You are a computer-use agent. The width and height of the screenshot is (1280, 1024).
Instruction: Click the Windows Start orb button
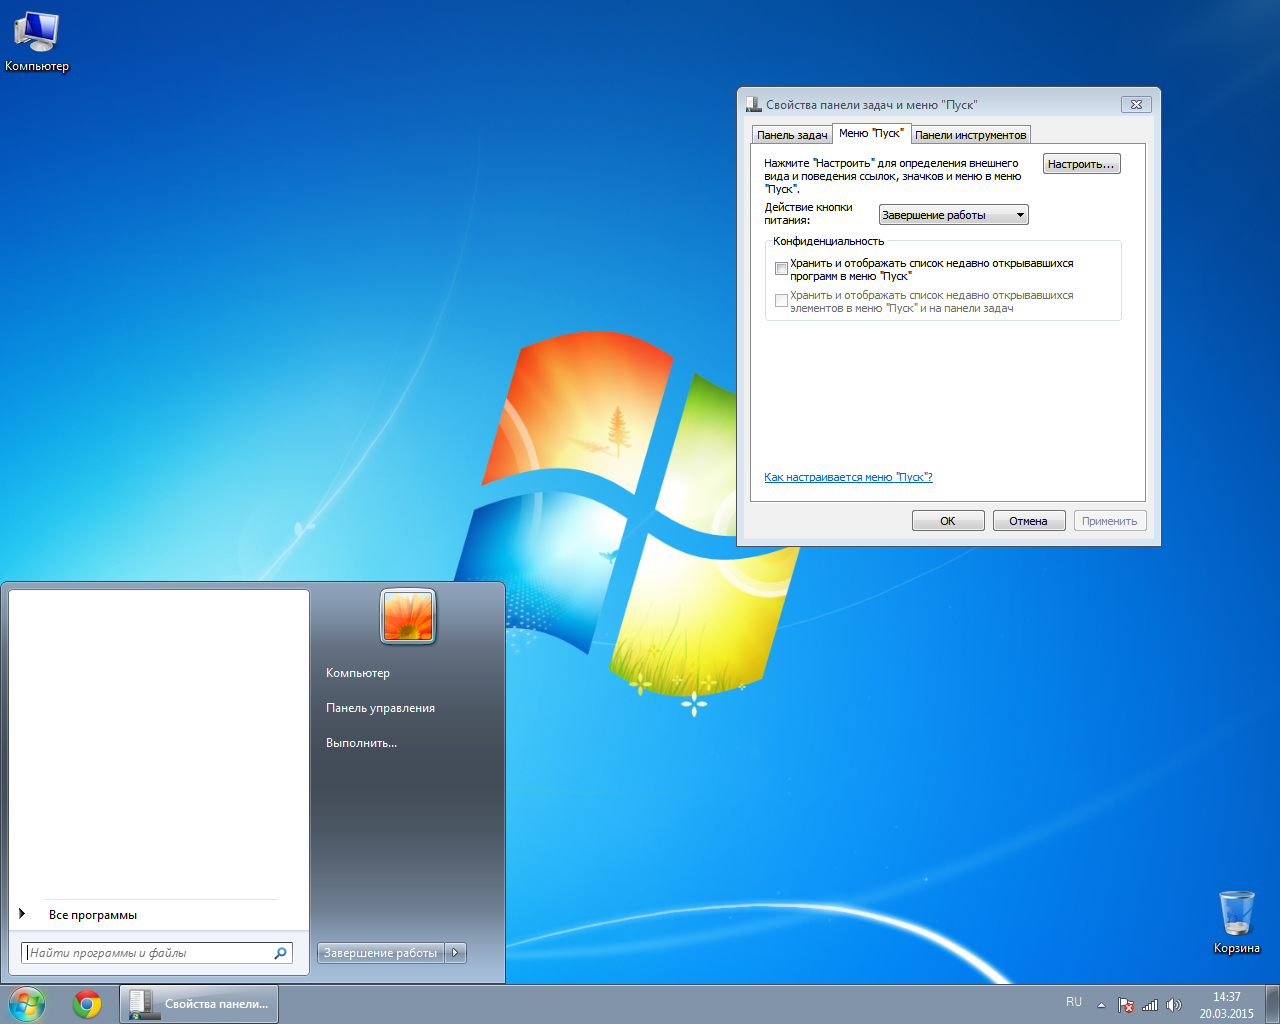pos(27,1004)
